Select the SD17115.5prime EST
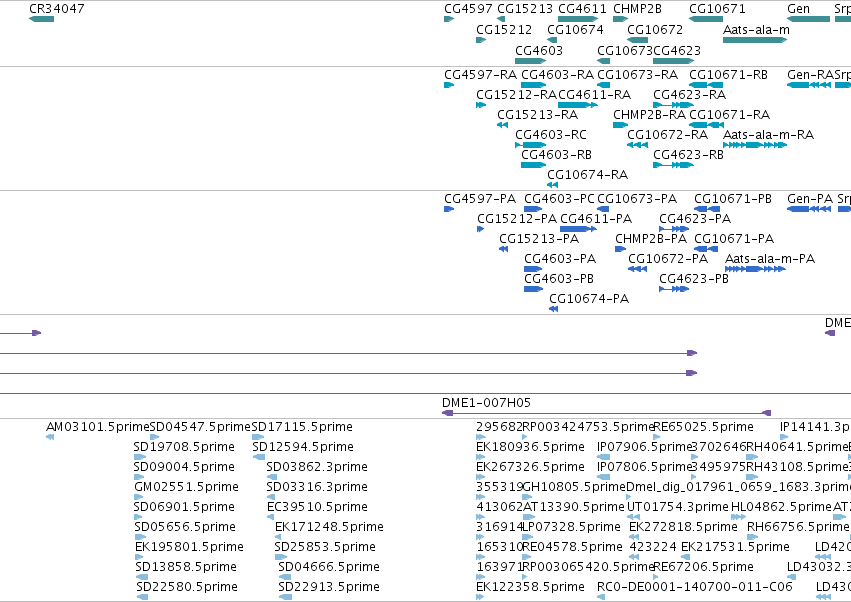Image resolution: width=851 pixels, height=602 pixels. 258,437
